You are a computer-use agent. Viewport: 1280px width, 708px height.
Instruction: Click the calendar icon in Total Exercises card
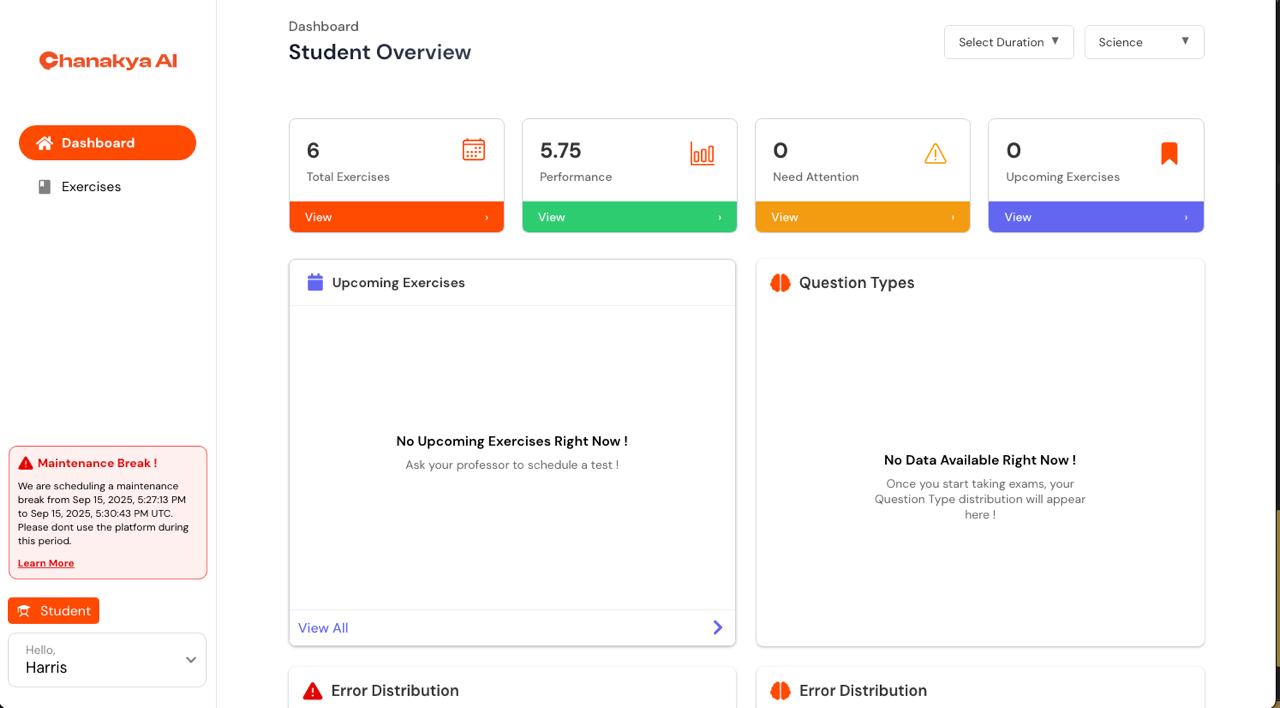tap(474, 150)
